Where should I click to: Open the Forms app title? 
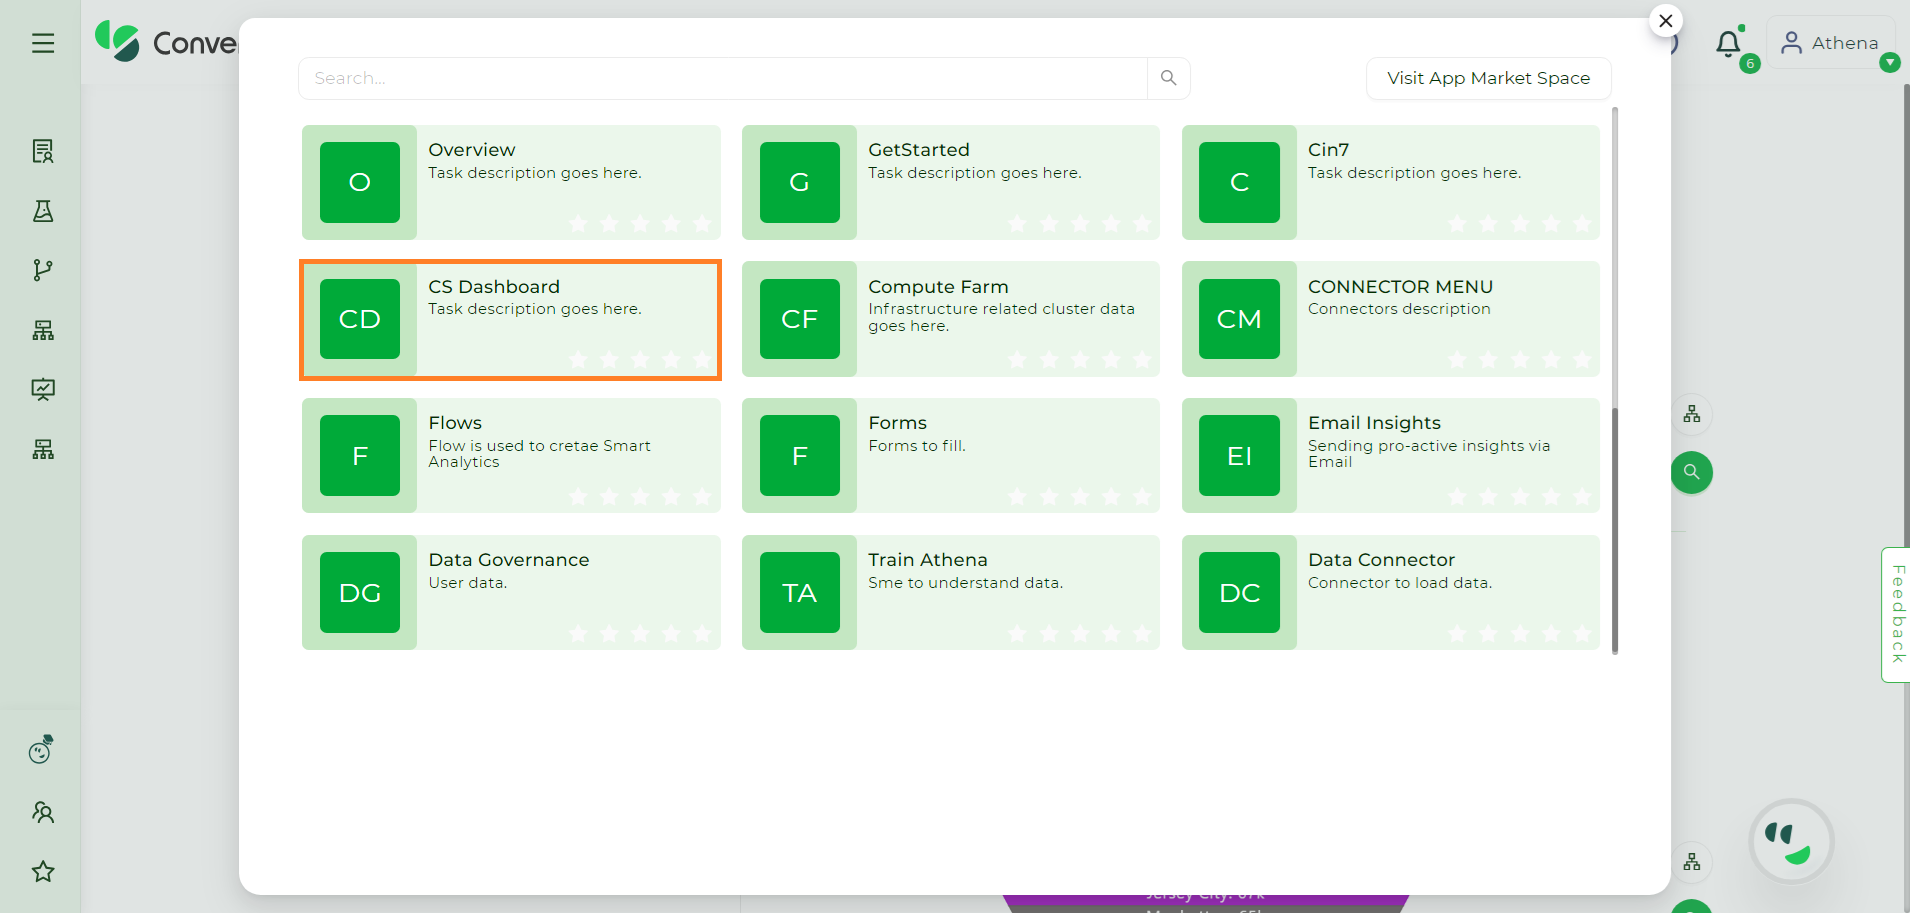tap(897, 423)
